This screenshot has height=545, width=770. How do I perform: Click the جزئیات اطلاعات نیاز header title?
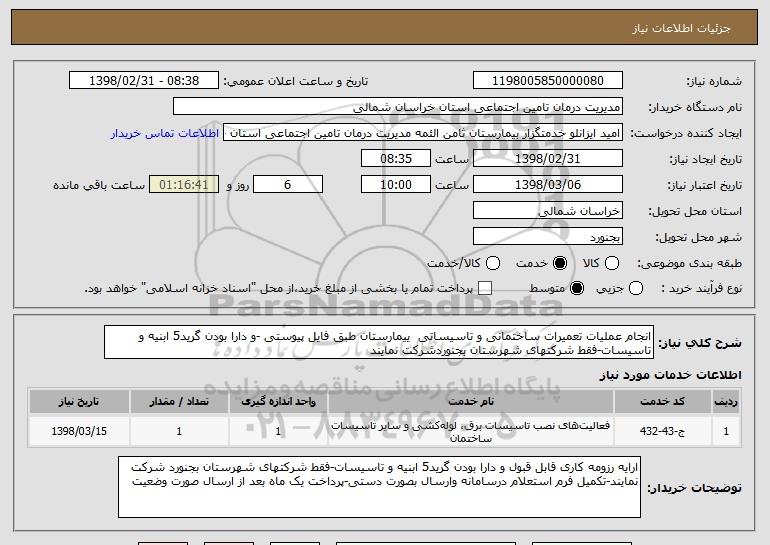(681, 28)
